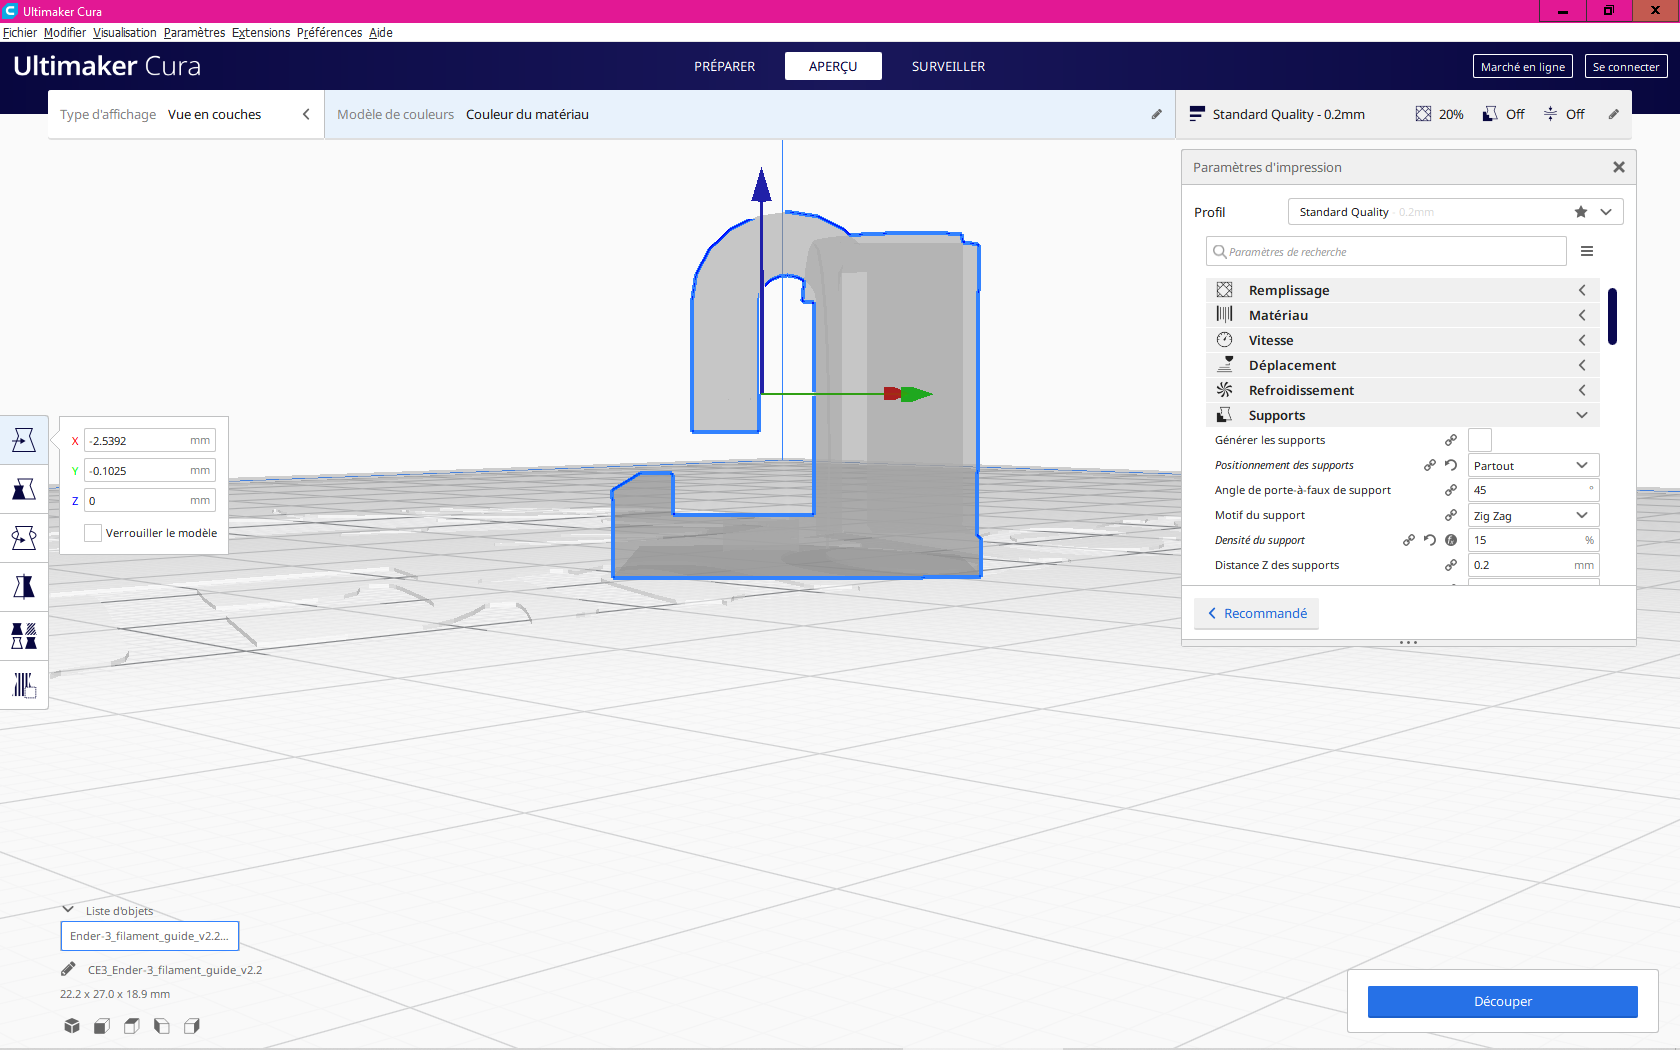Click the Angle de porte-à-faux value field
Image resolution: width=1680 pixels, height=1050 pixels.
(x=1534, y=490)
